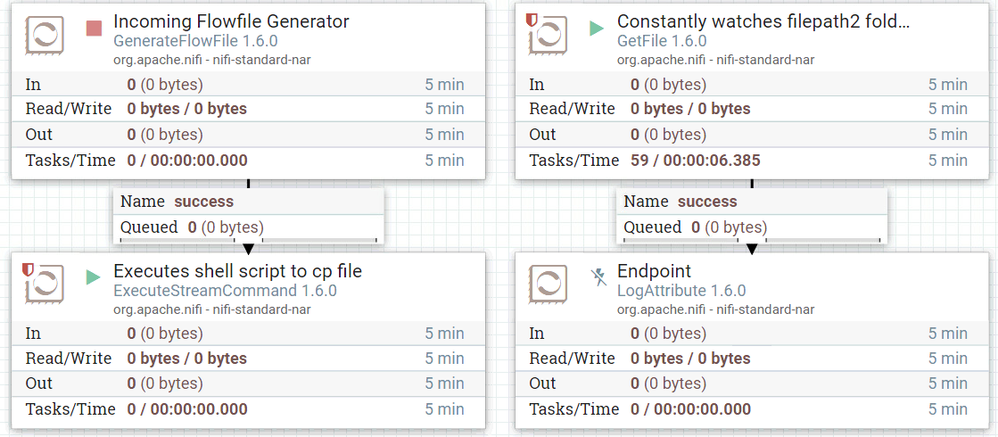The image size is (998, 437).
Task: Click the GetFile processor icon
Action: pyautogui.click(x=549, y=36)
